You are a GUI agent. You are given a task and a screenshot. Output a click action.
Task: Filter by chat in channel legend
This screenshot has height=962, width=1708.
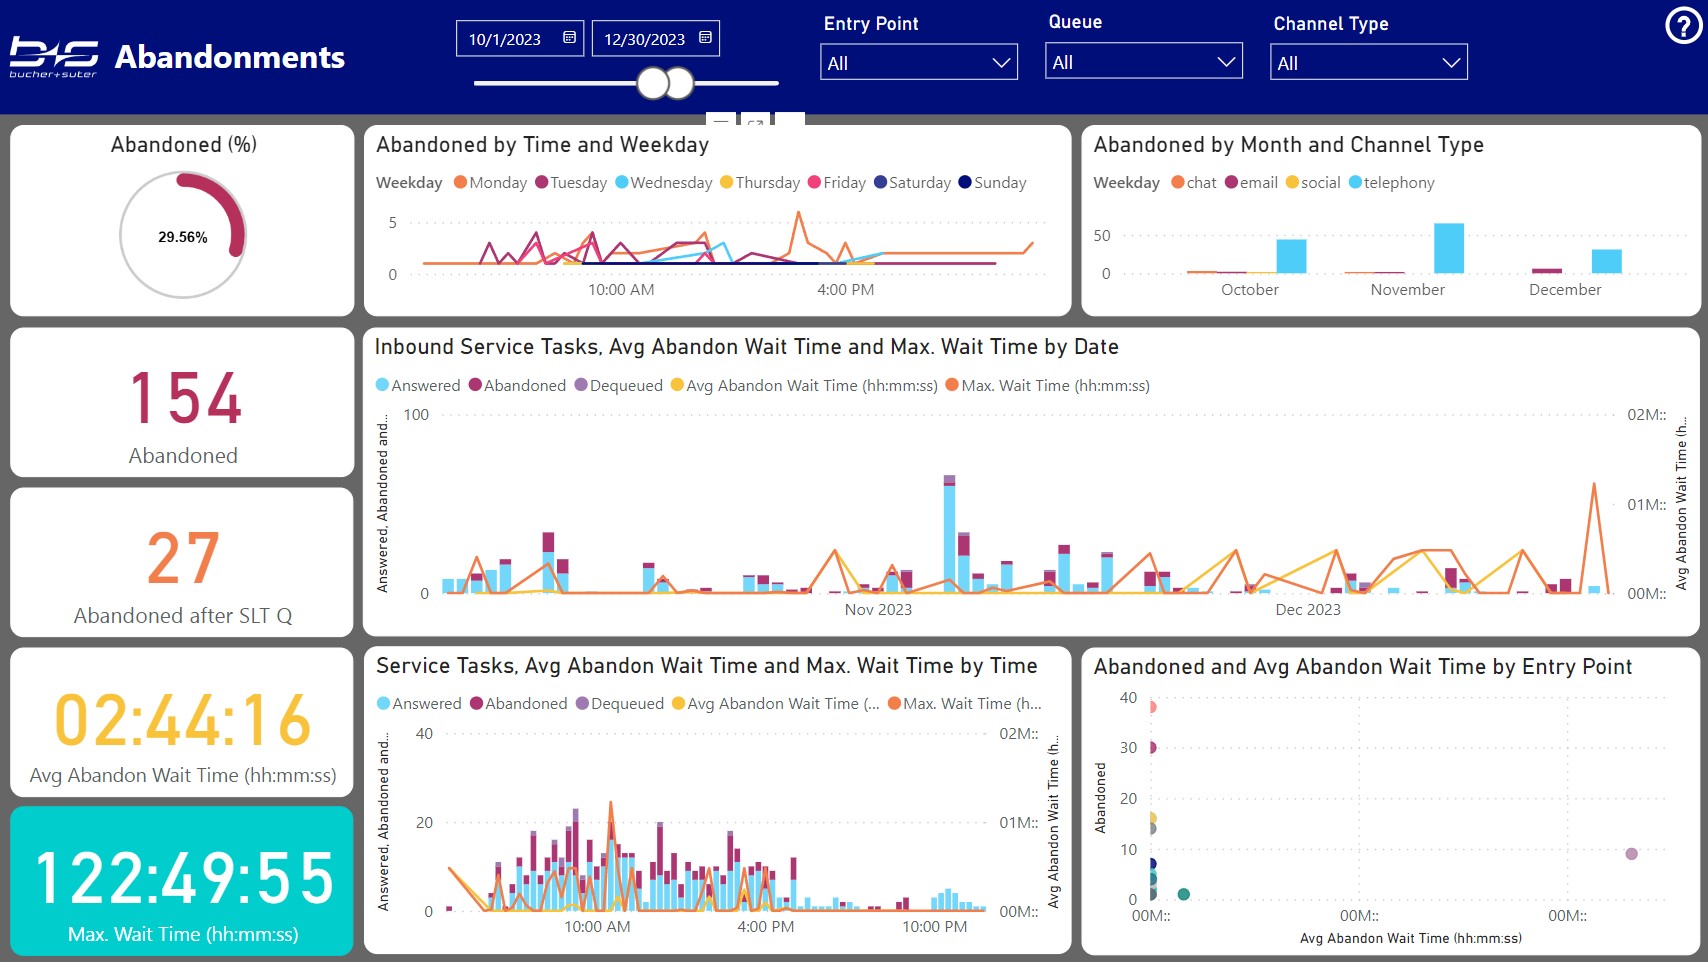(1194, 182)
